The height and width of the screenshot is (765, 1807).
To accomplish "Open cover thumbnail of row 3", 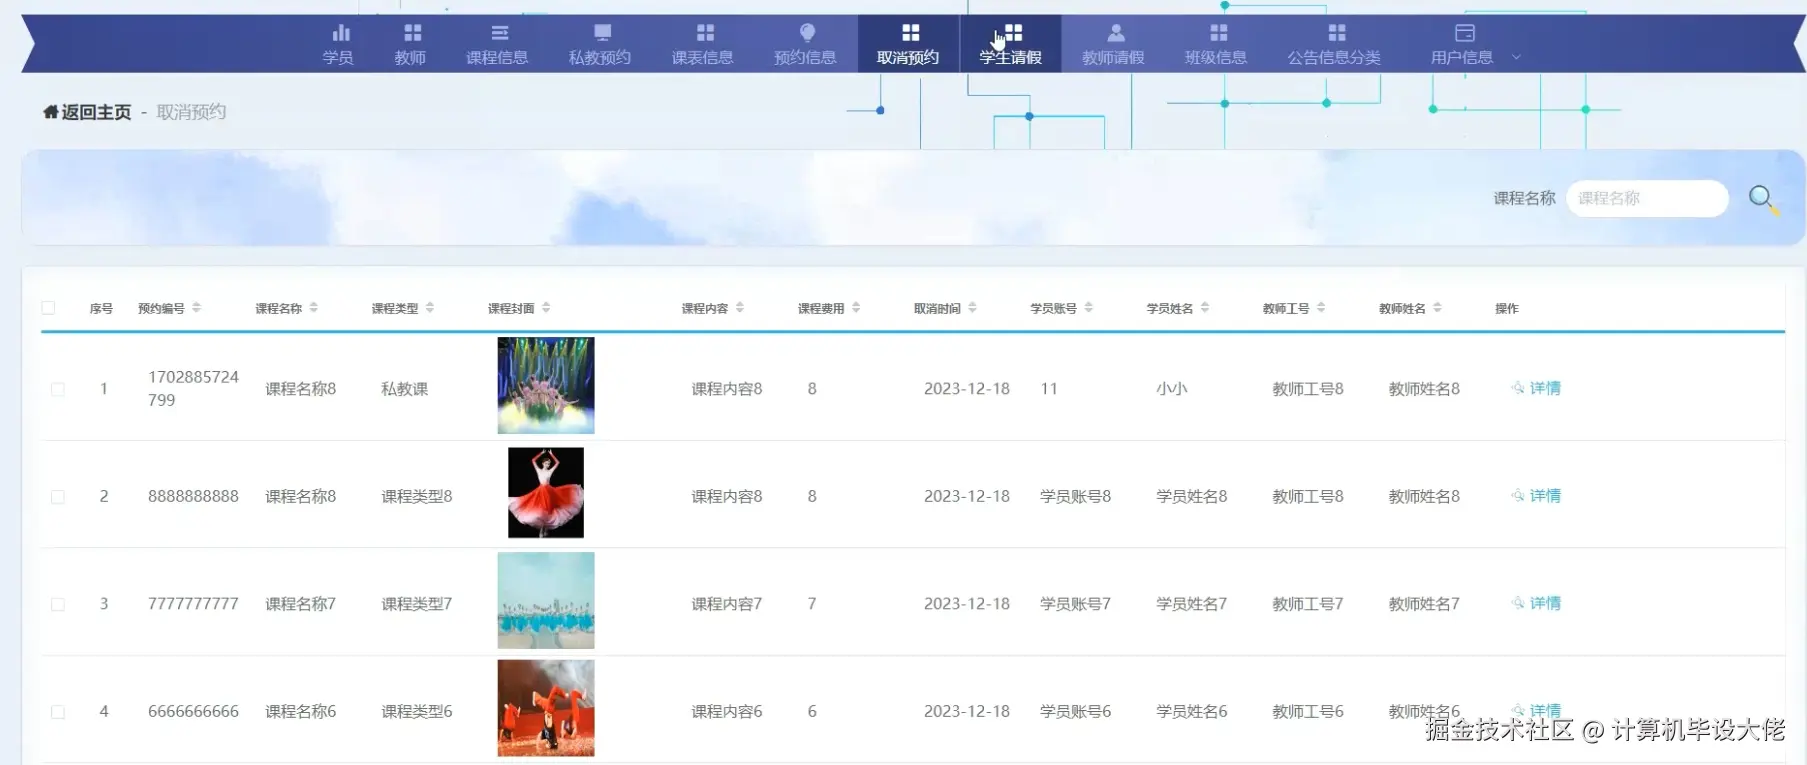I will (x=546, y=601).
